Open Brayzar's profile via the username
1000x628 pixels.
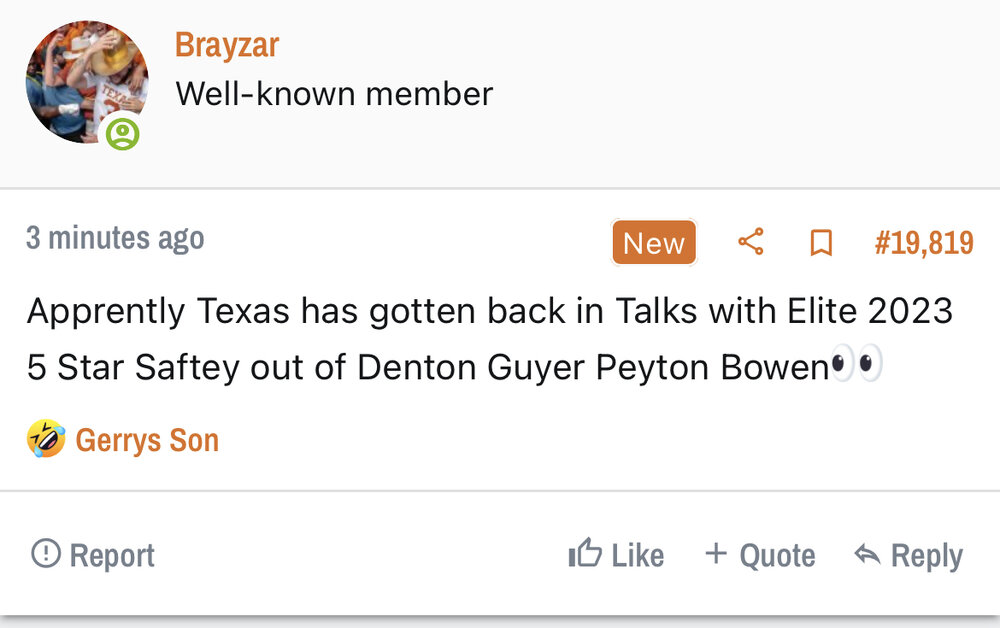pos(226,44)
